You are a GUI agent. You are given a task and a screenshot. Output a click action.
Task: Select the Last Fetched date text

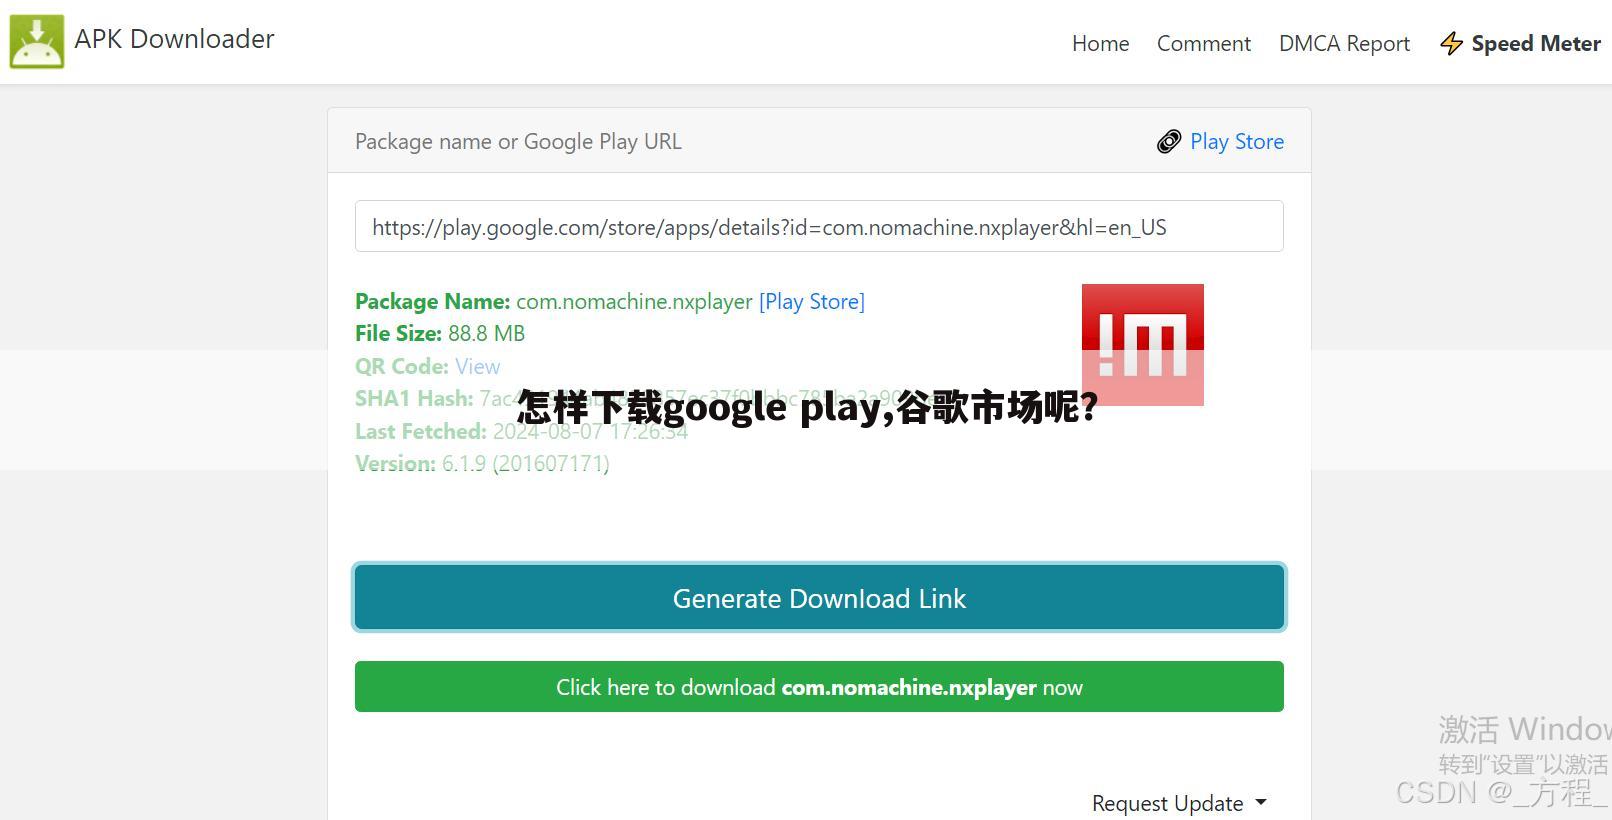pyautogui.click(x=590, y=431)
